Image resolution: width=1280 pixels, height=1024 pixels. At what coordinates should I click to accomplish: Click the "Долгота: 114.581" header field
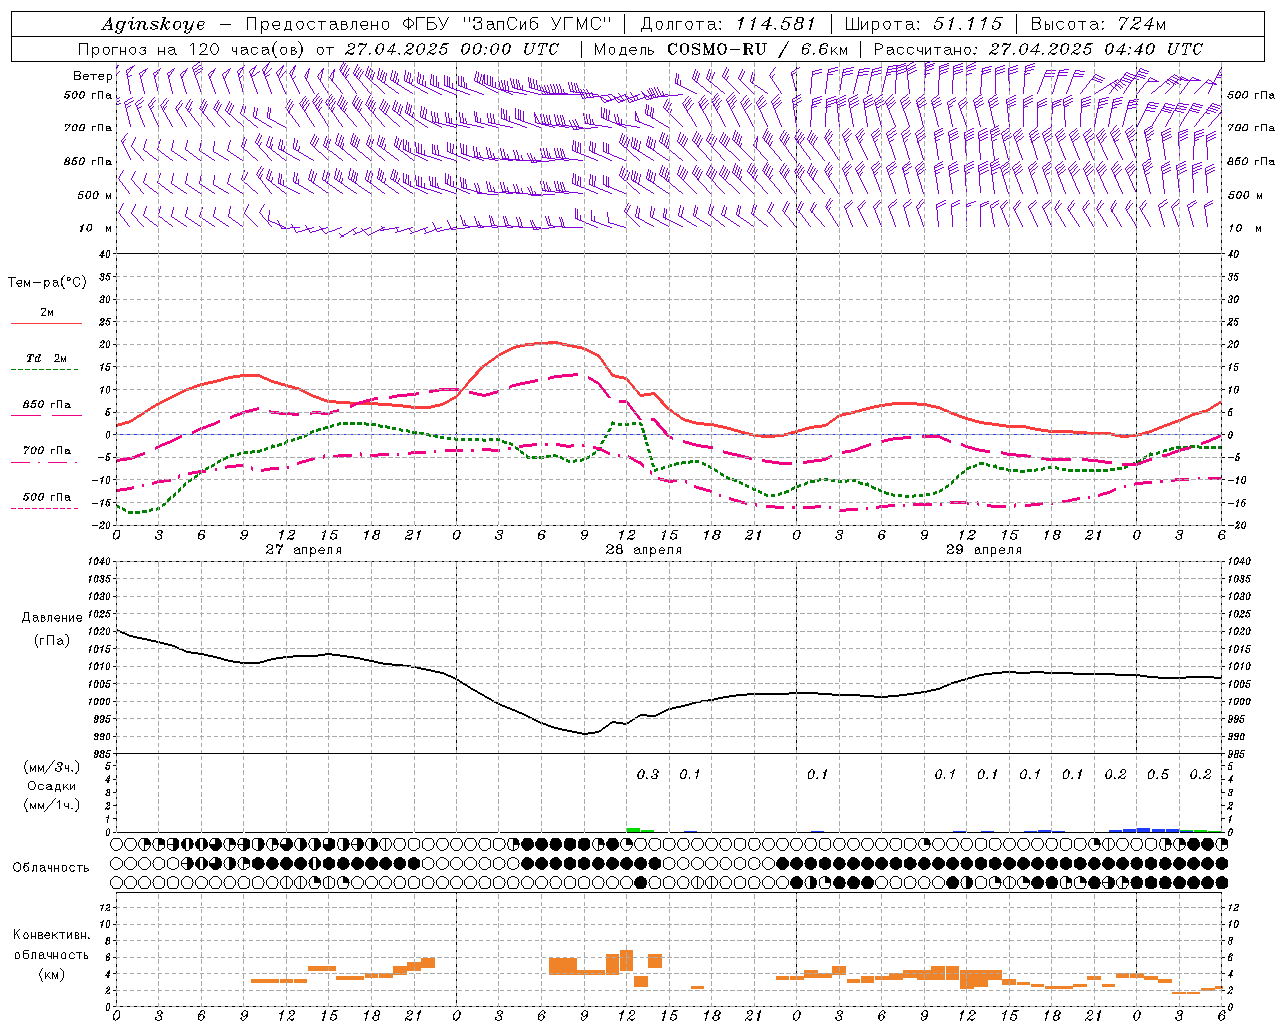[728, 24]
